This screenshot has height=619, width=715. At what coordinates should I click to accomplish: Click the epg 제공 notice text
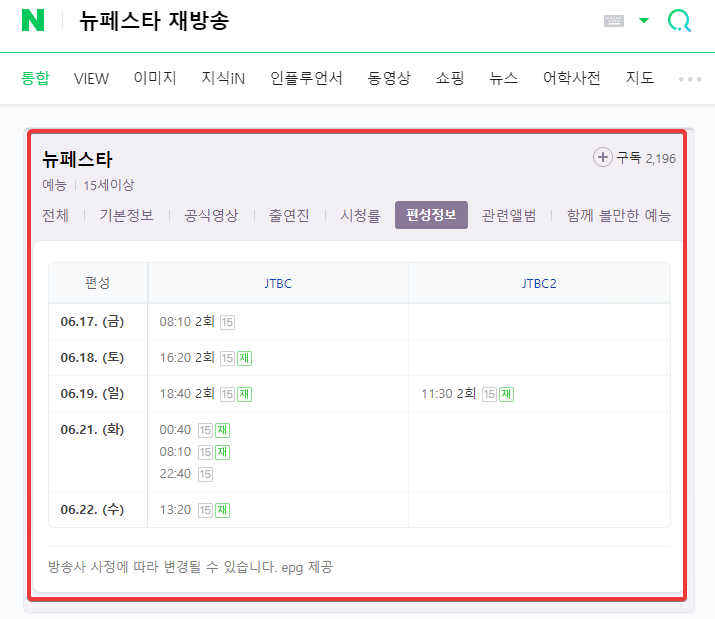tap(307, 567)
